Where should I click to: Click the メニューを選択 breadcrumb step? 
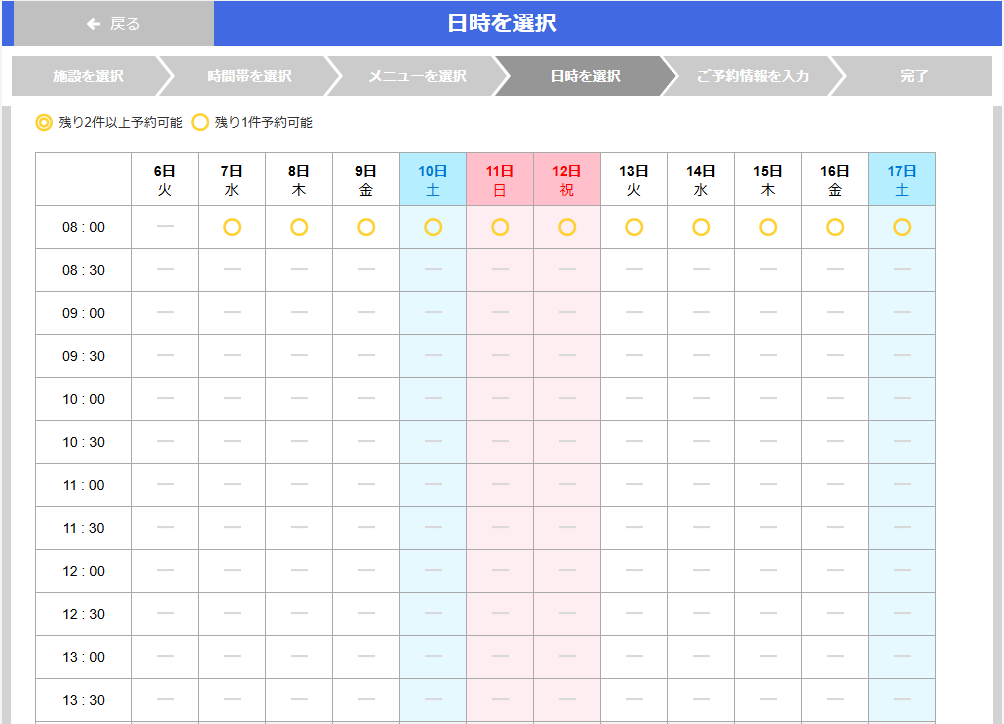pyautogui.click(x=413, y=75)
